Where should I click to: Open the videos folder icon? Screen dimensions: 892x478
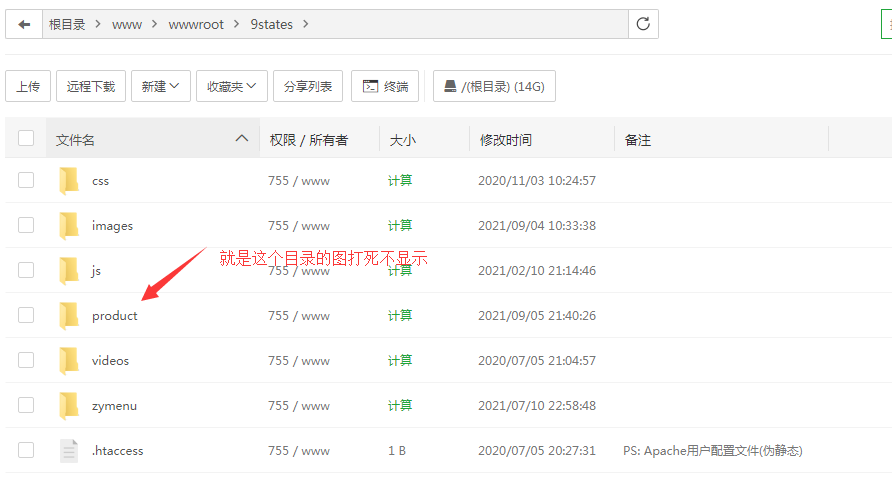69,361
